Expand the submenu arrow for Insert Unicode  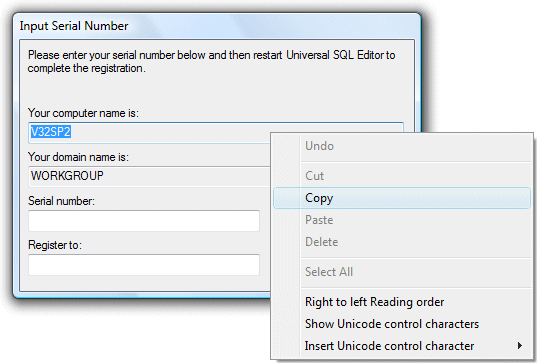point(520,346)
